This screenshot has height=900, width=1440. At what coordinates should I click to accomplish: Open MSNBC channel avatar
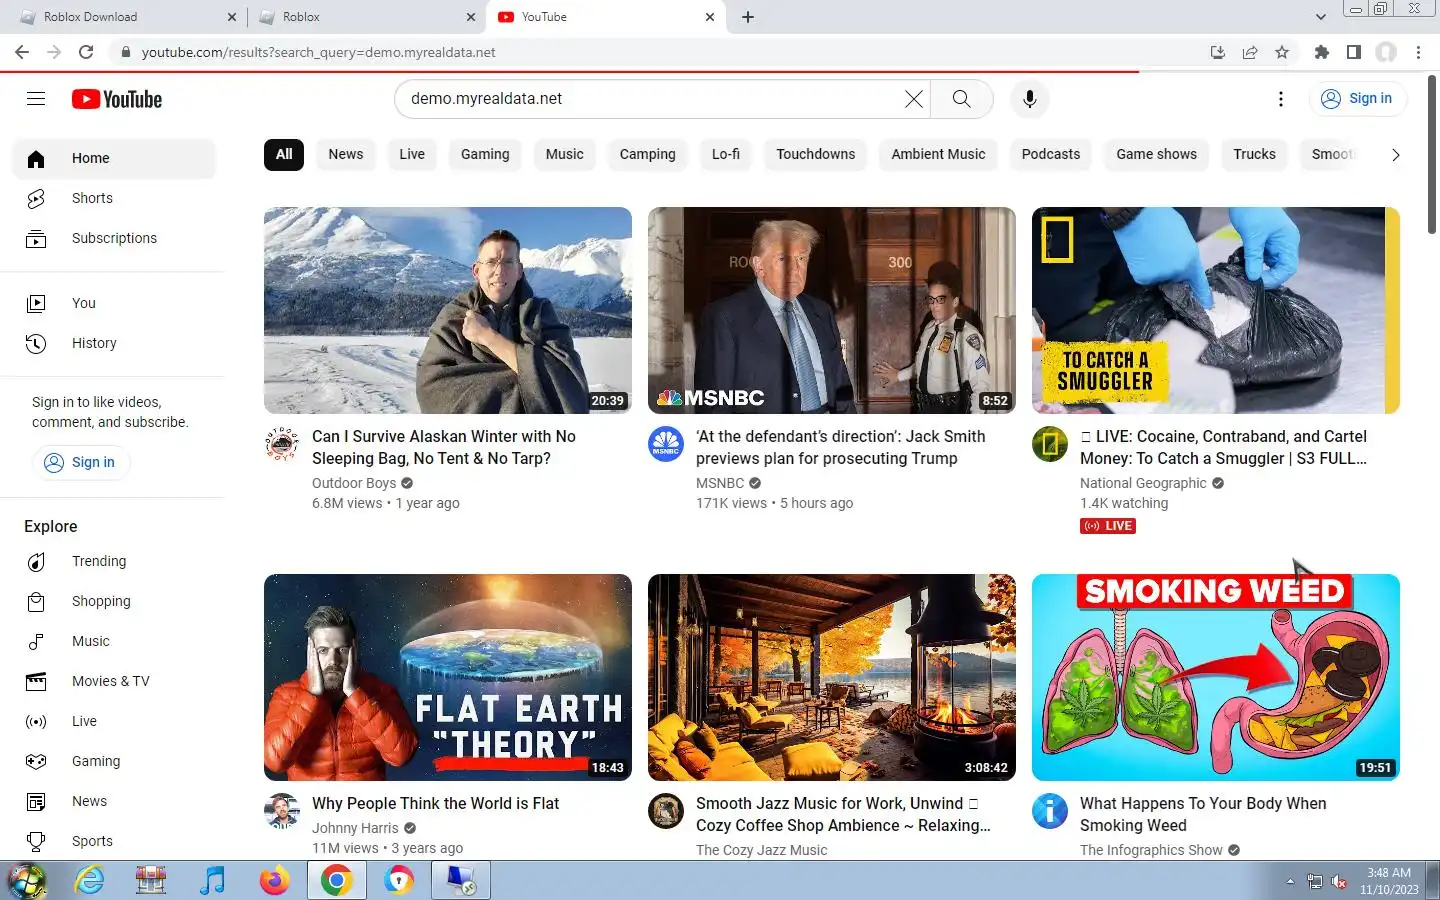pyautogui.click(x=666, y=444)
